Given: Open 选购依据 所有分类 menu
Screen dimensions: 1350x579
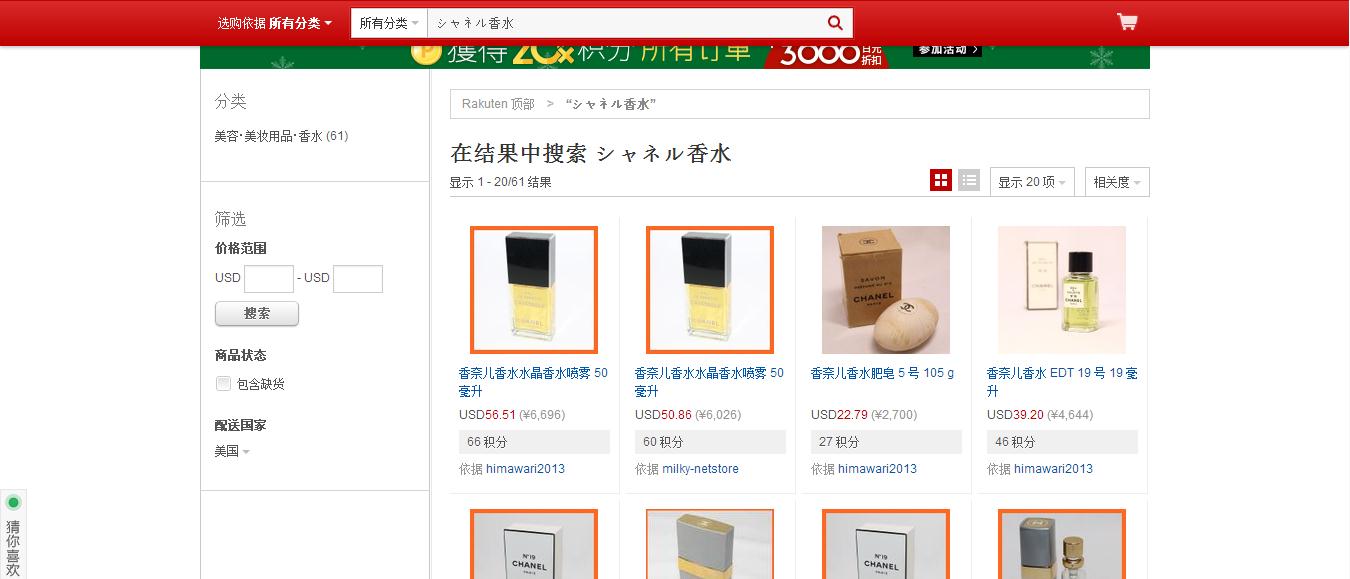Looking at the screenshot, I should (x=275, y=23).
